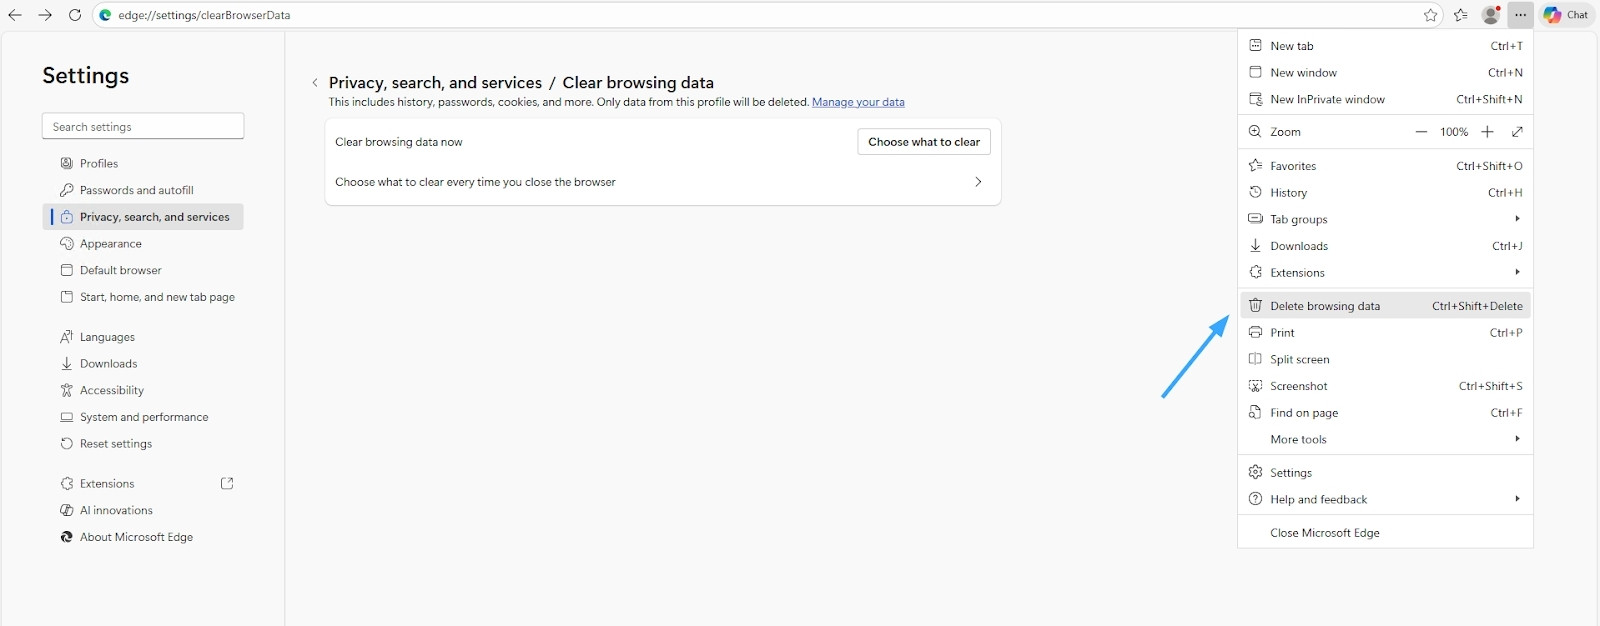This screenshot has height=626, width=1600.
Task: Expand the Extensions submenu in menu
Action: [1385, 273]
